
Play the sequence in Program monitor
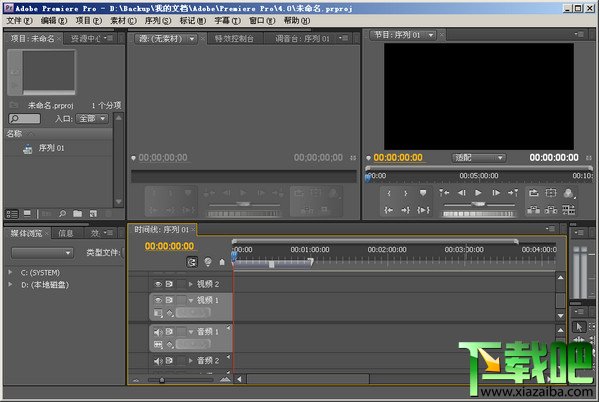click(478, 193)
